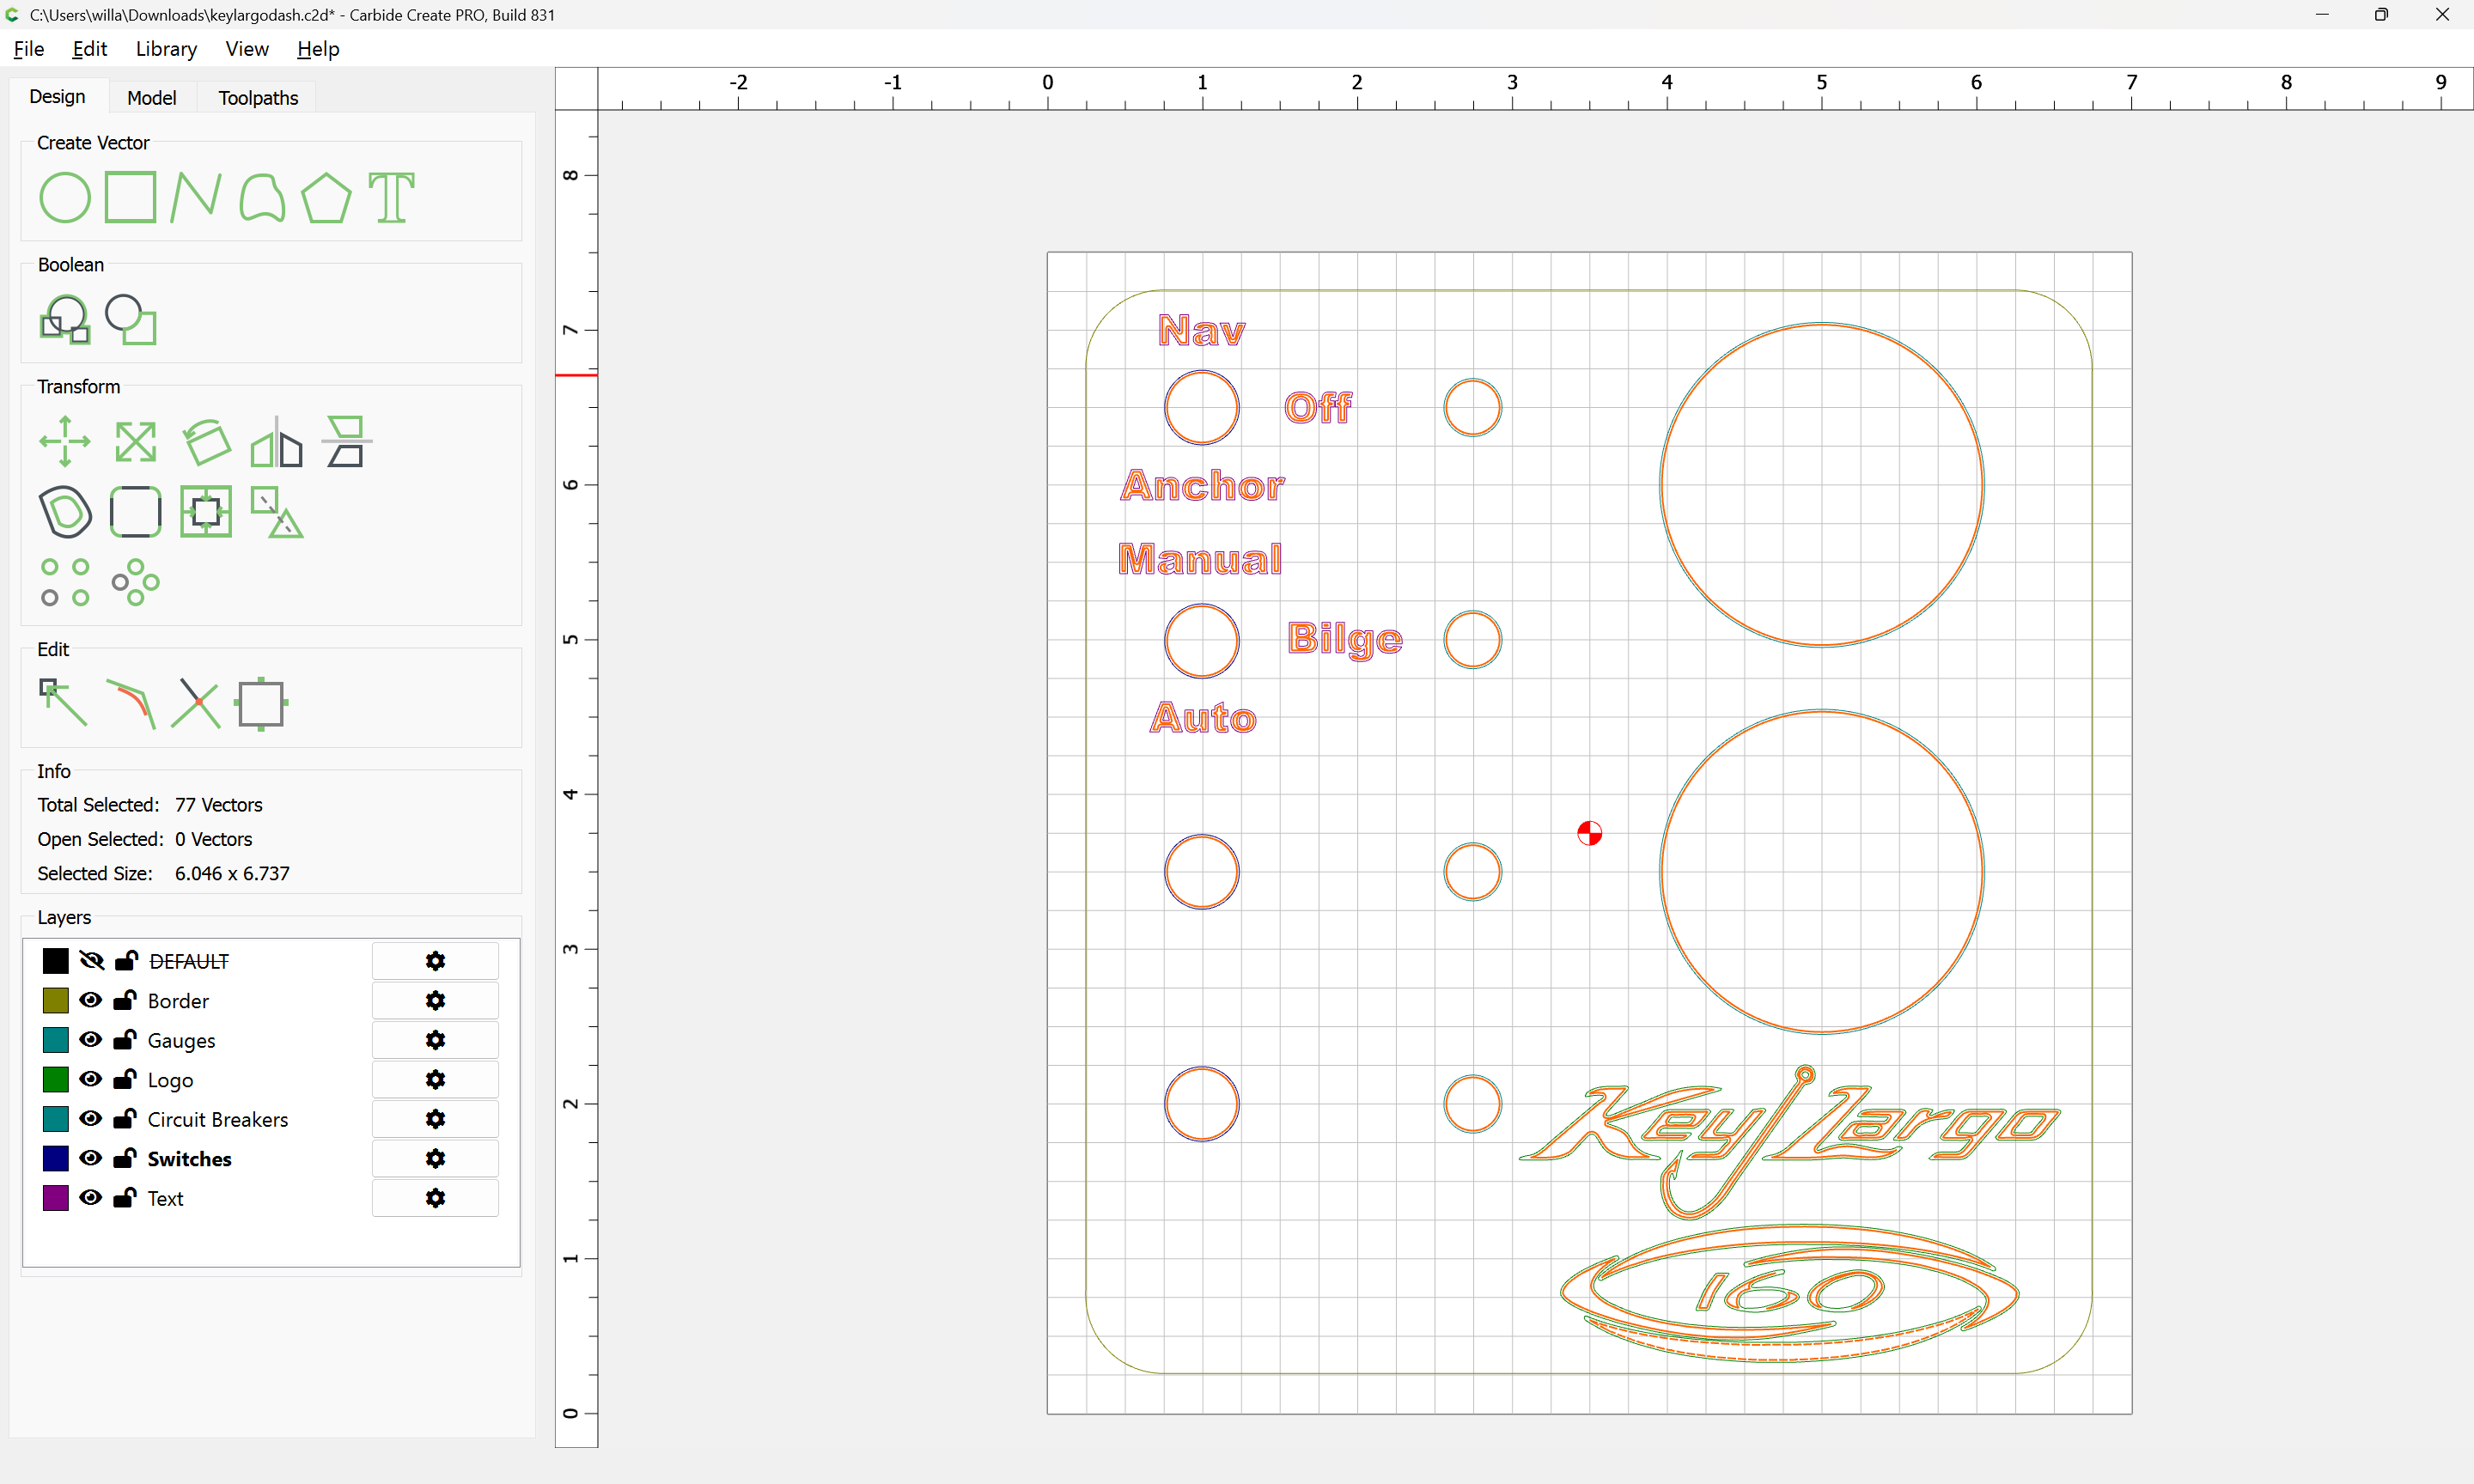Click the crossed-lines Edit tool
This screenshot has width=2474, height=1484.
(x=195, y=704)
